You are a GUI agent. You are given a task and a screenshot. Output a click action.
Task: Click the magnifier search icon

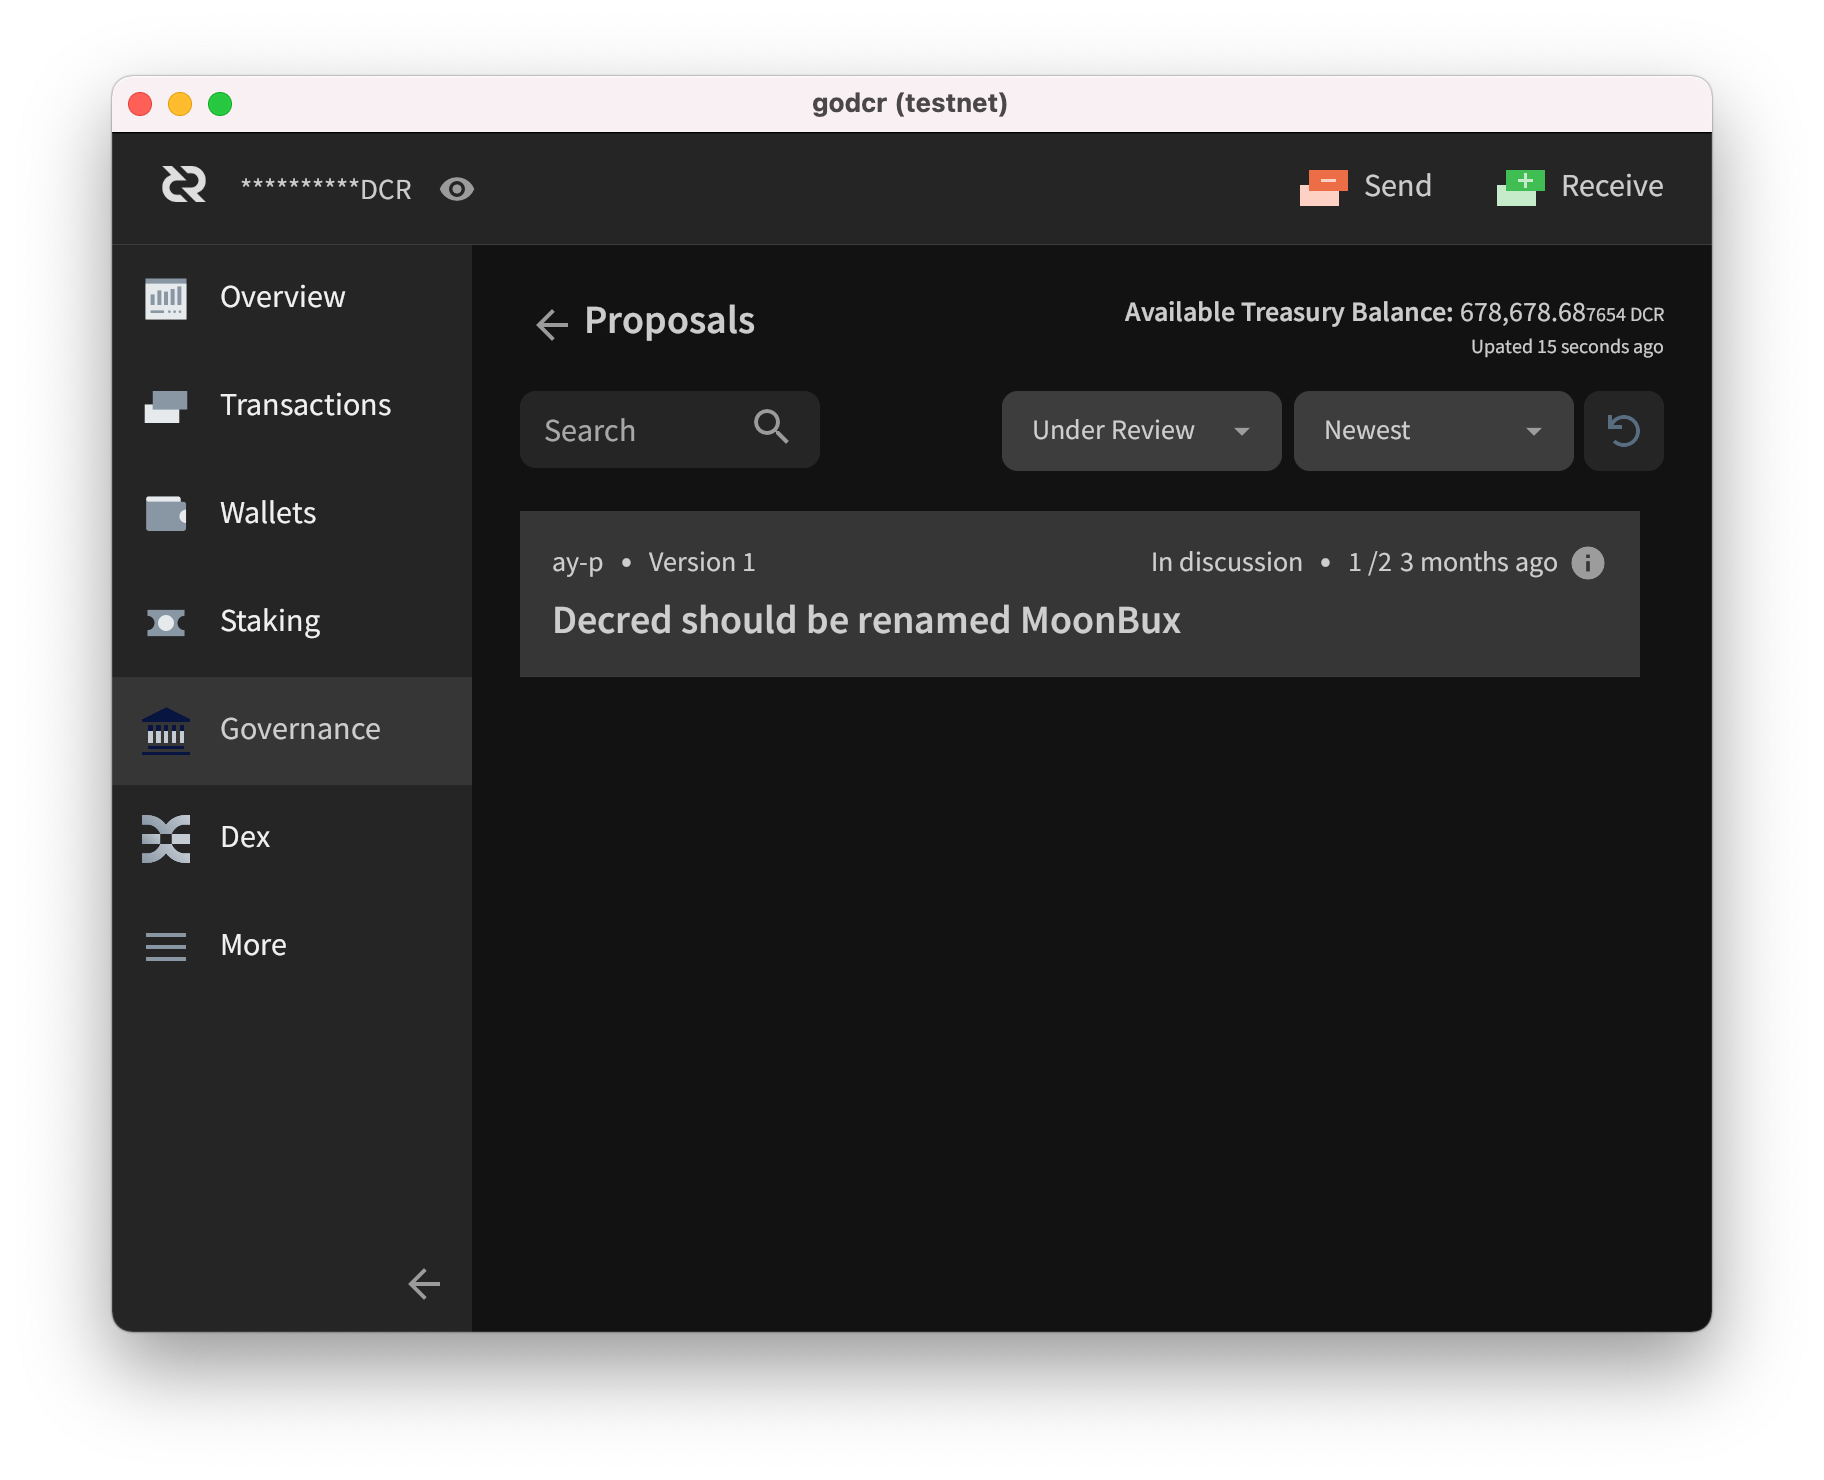771,427
